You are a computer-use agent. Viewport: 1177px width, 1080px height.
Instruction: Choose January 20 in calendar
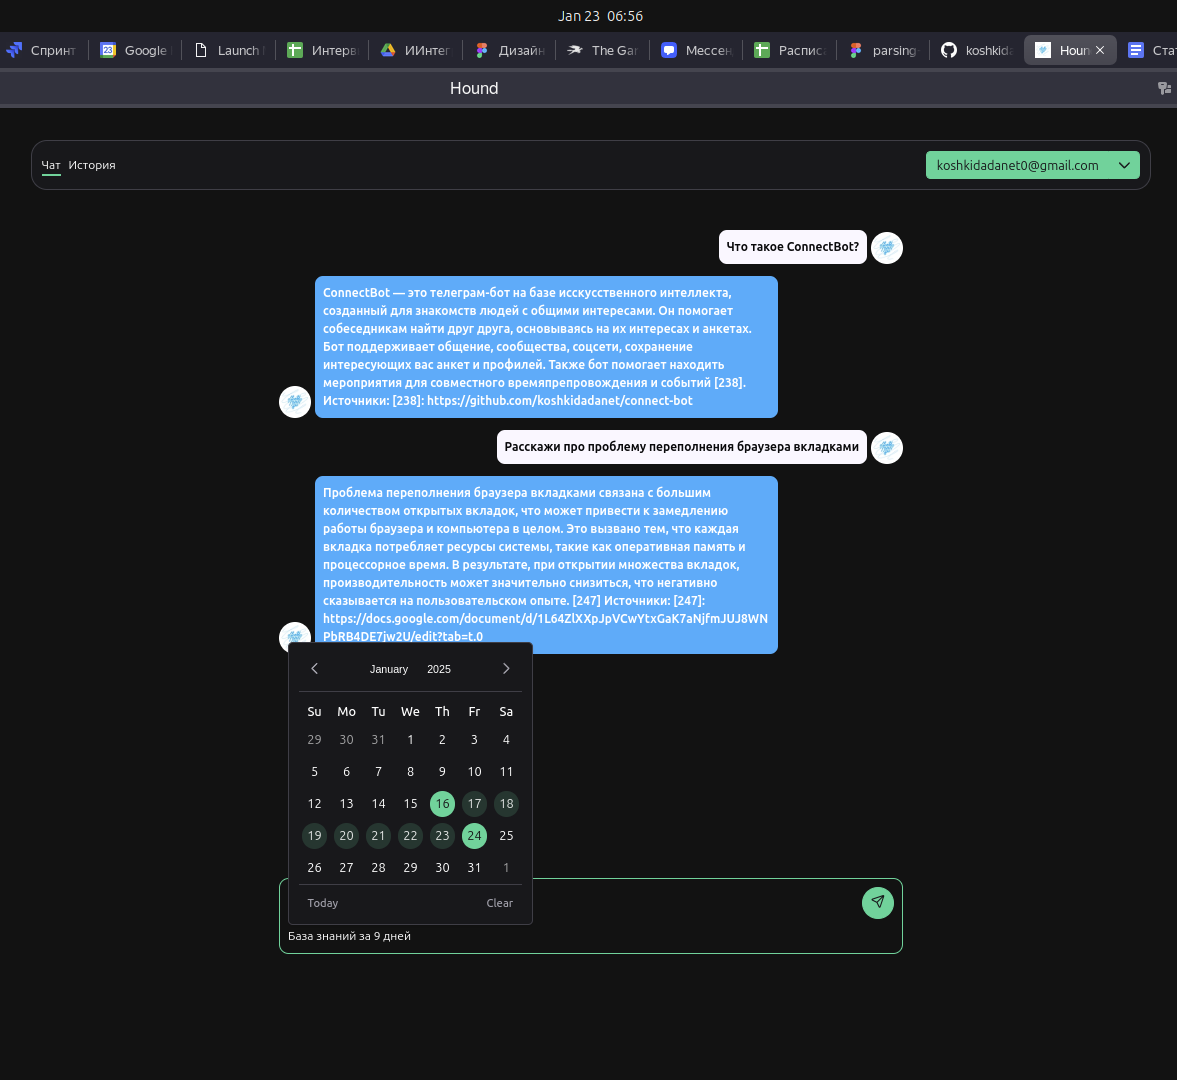(346, 835)
